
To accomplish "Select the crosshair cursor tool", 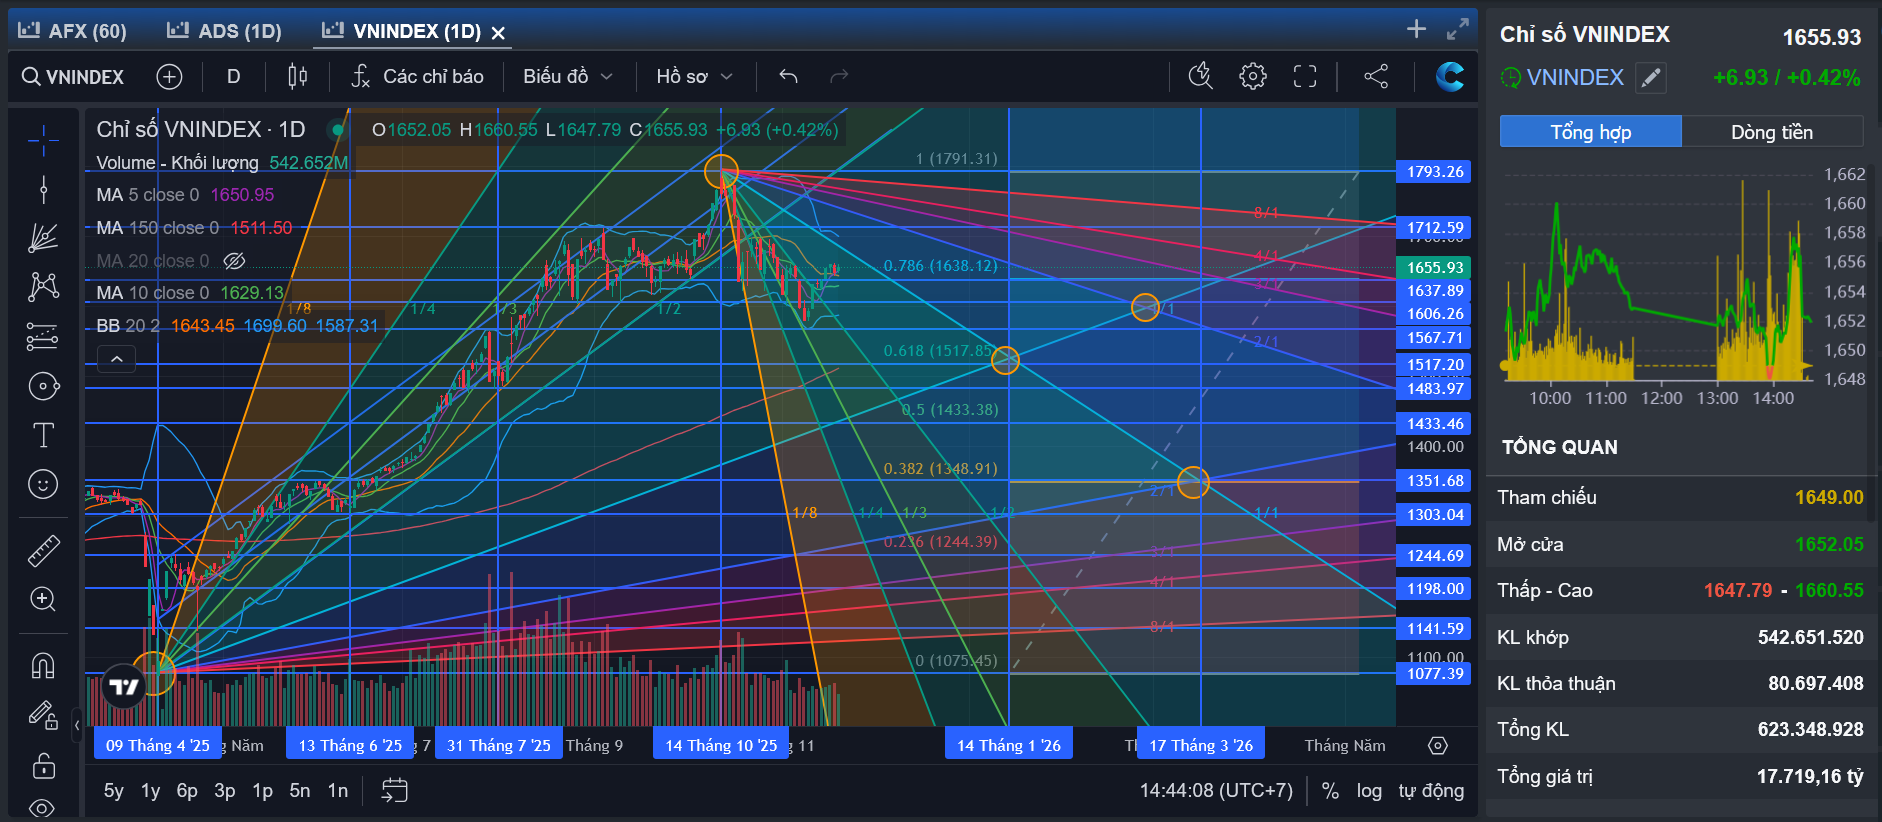I will pyautogui.click(x=43, y=141).
